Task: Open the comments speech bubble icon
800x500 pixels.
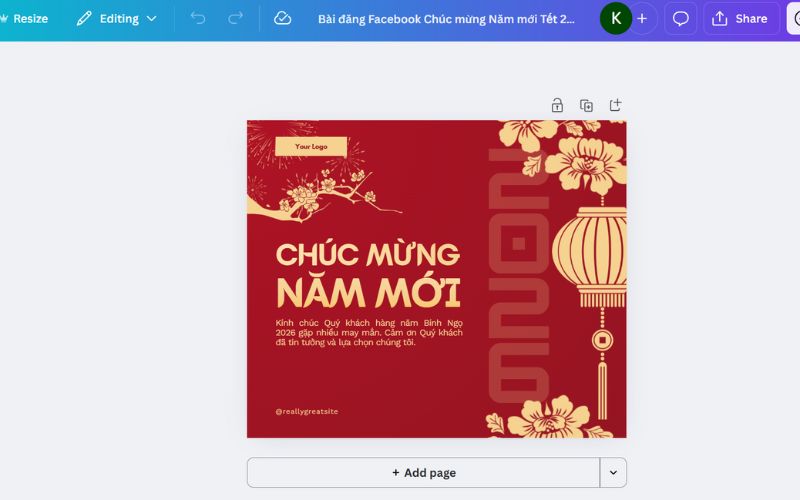Action: coord(681,19)
